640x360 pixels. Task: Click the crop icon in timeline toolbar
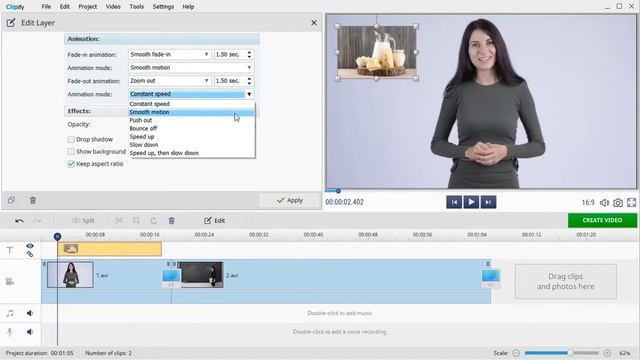(136, 220)
